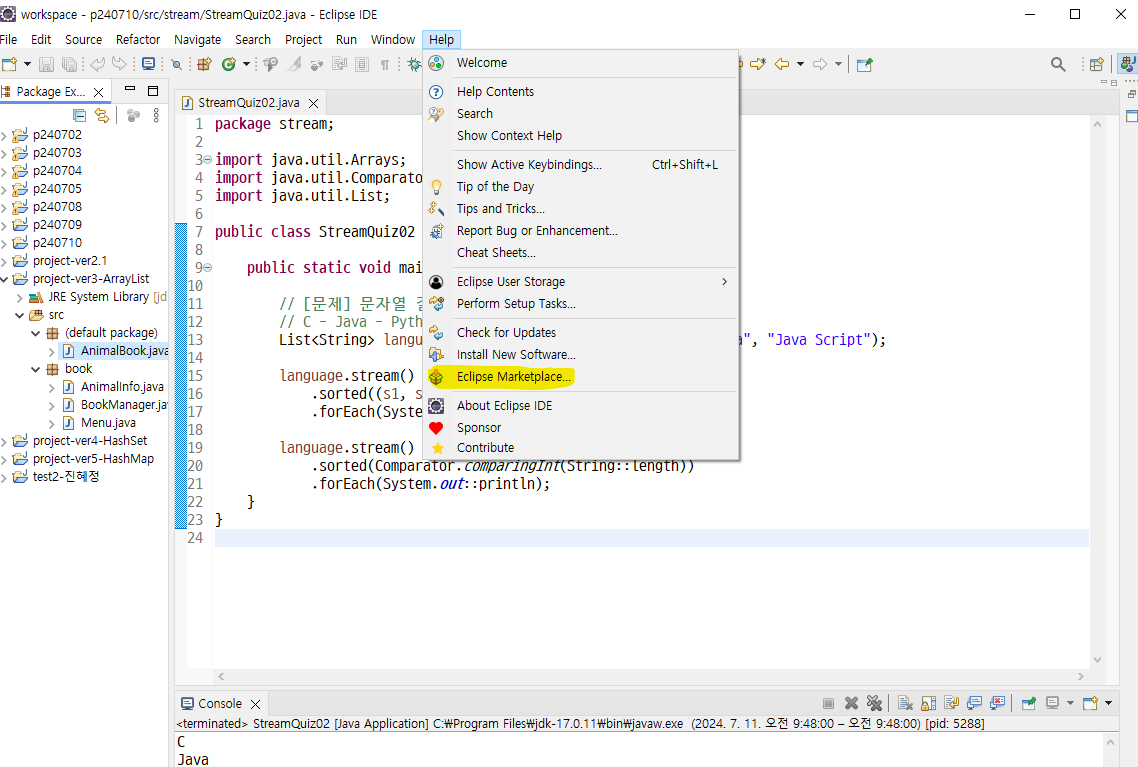
Task: Click the New Java Package icon
Action: (205, 65)
